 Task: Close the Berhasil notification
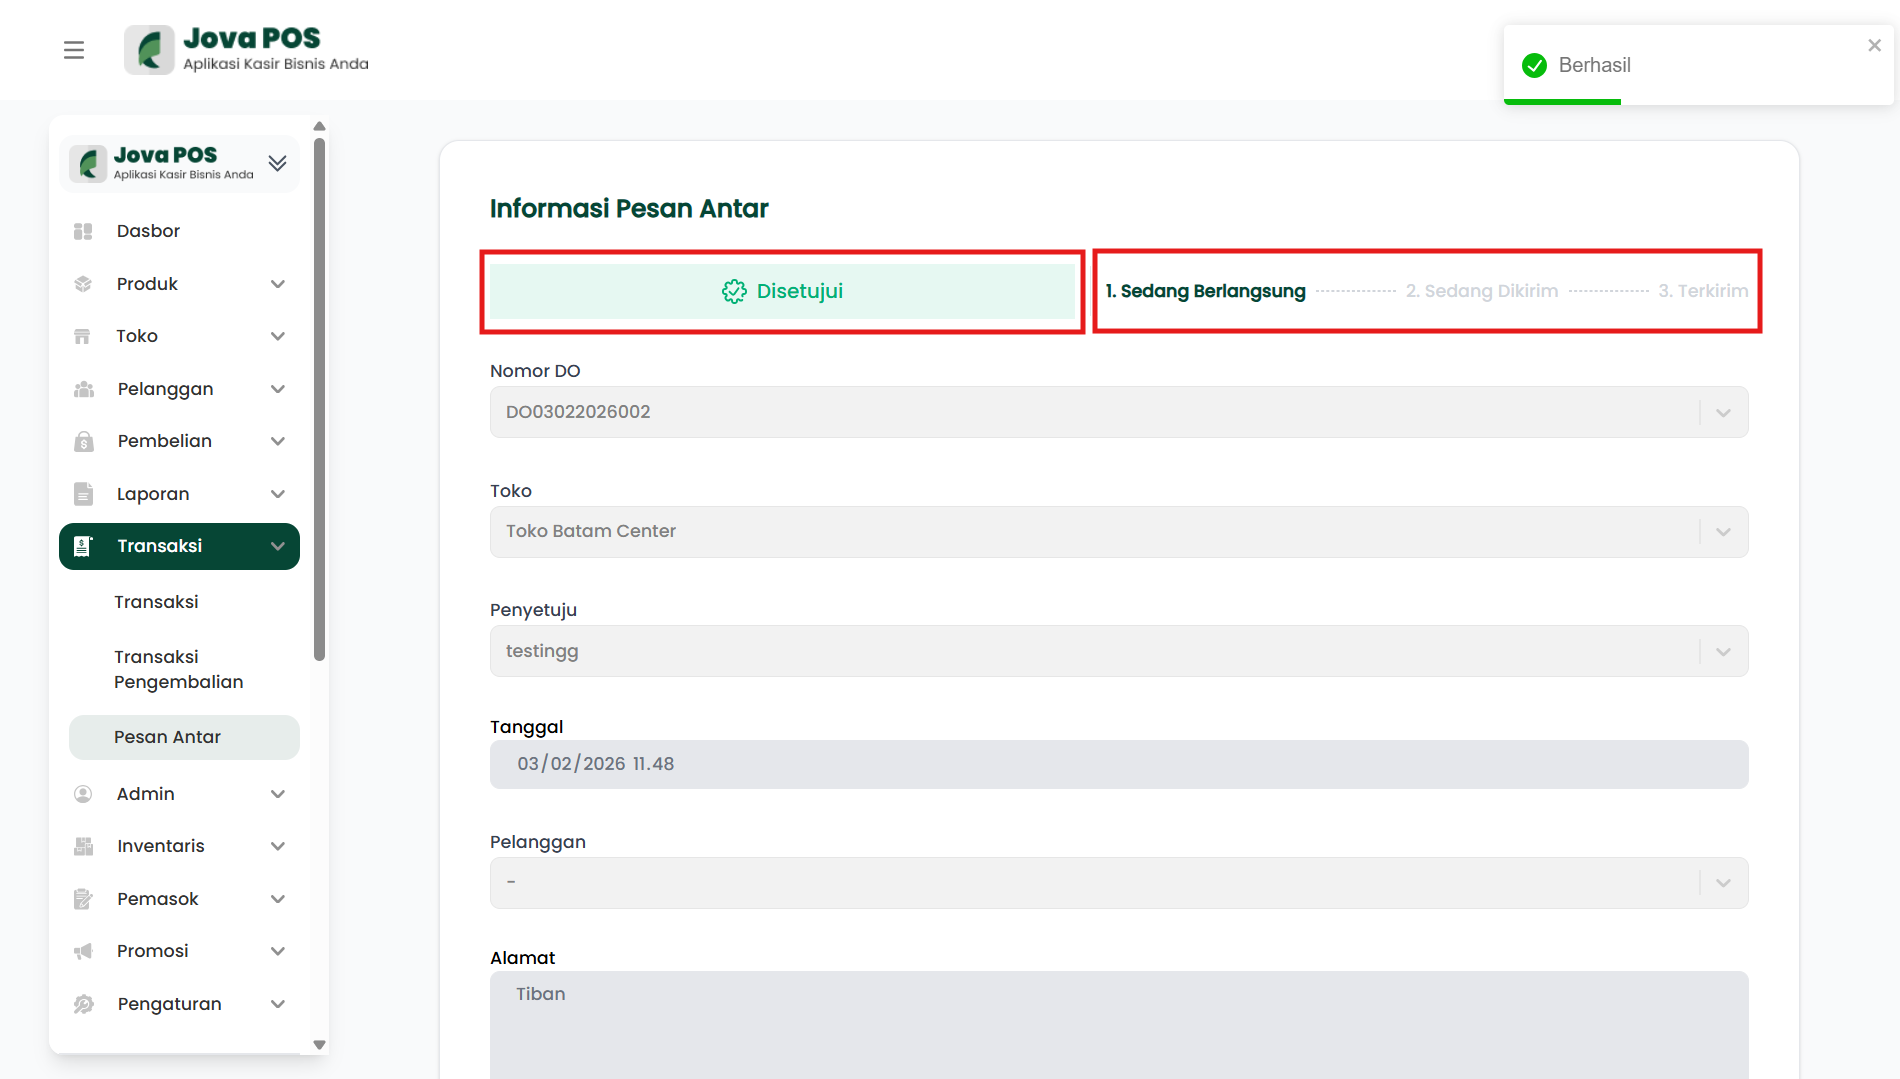click(x=1874, y=46)
